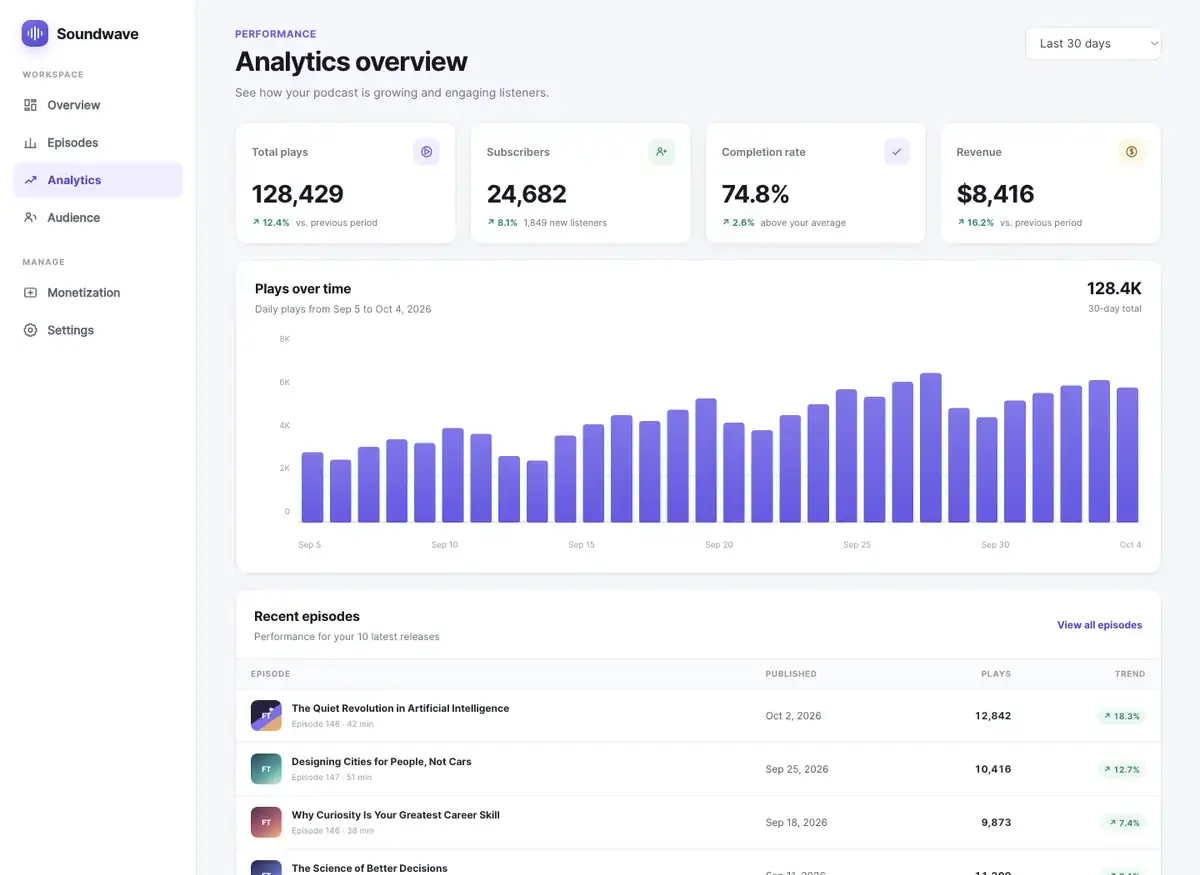Click the 128.4K 30-day total value
This screenshot has width=1200, height=875.
click(x=1114, y=289)
